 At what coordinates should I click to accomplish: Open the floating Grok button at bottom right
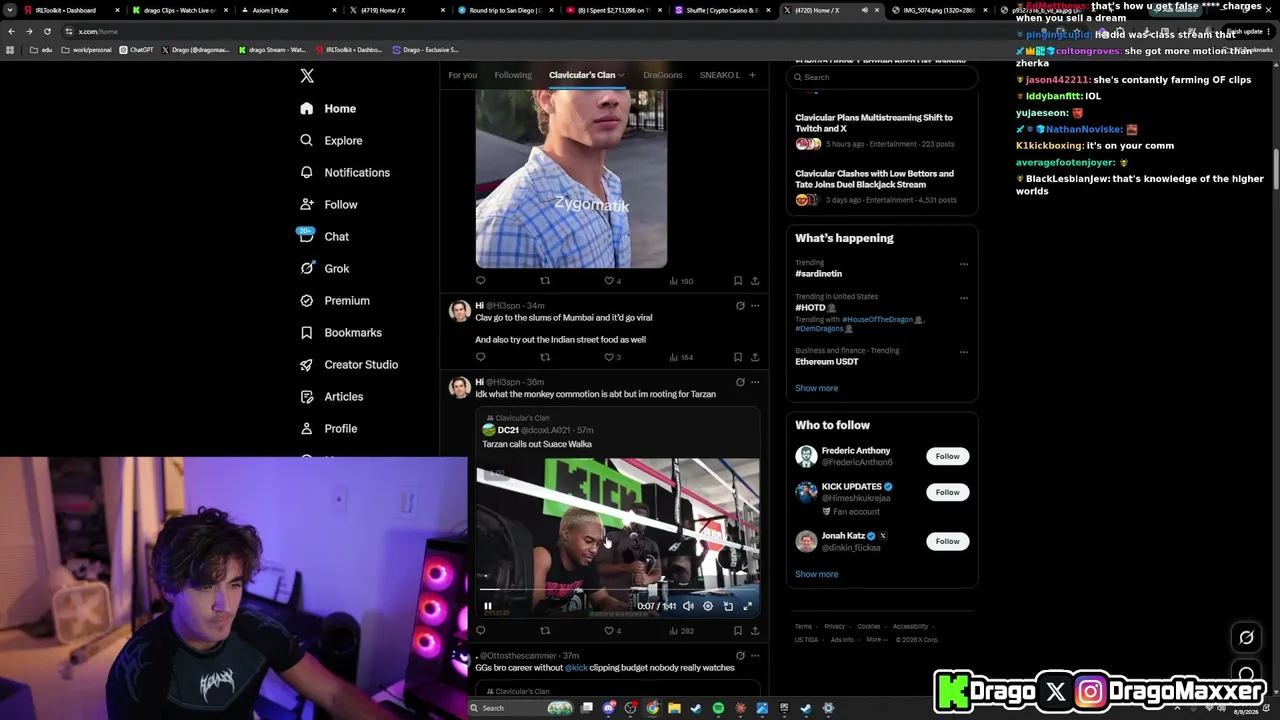(1246, 637)
